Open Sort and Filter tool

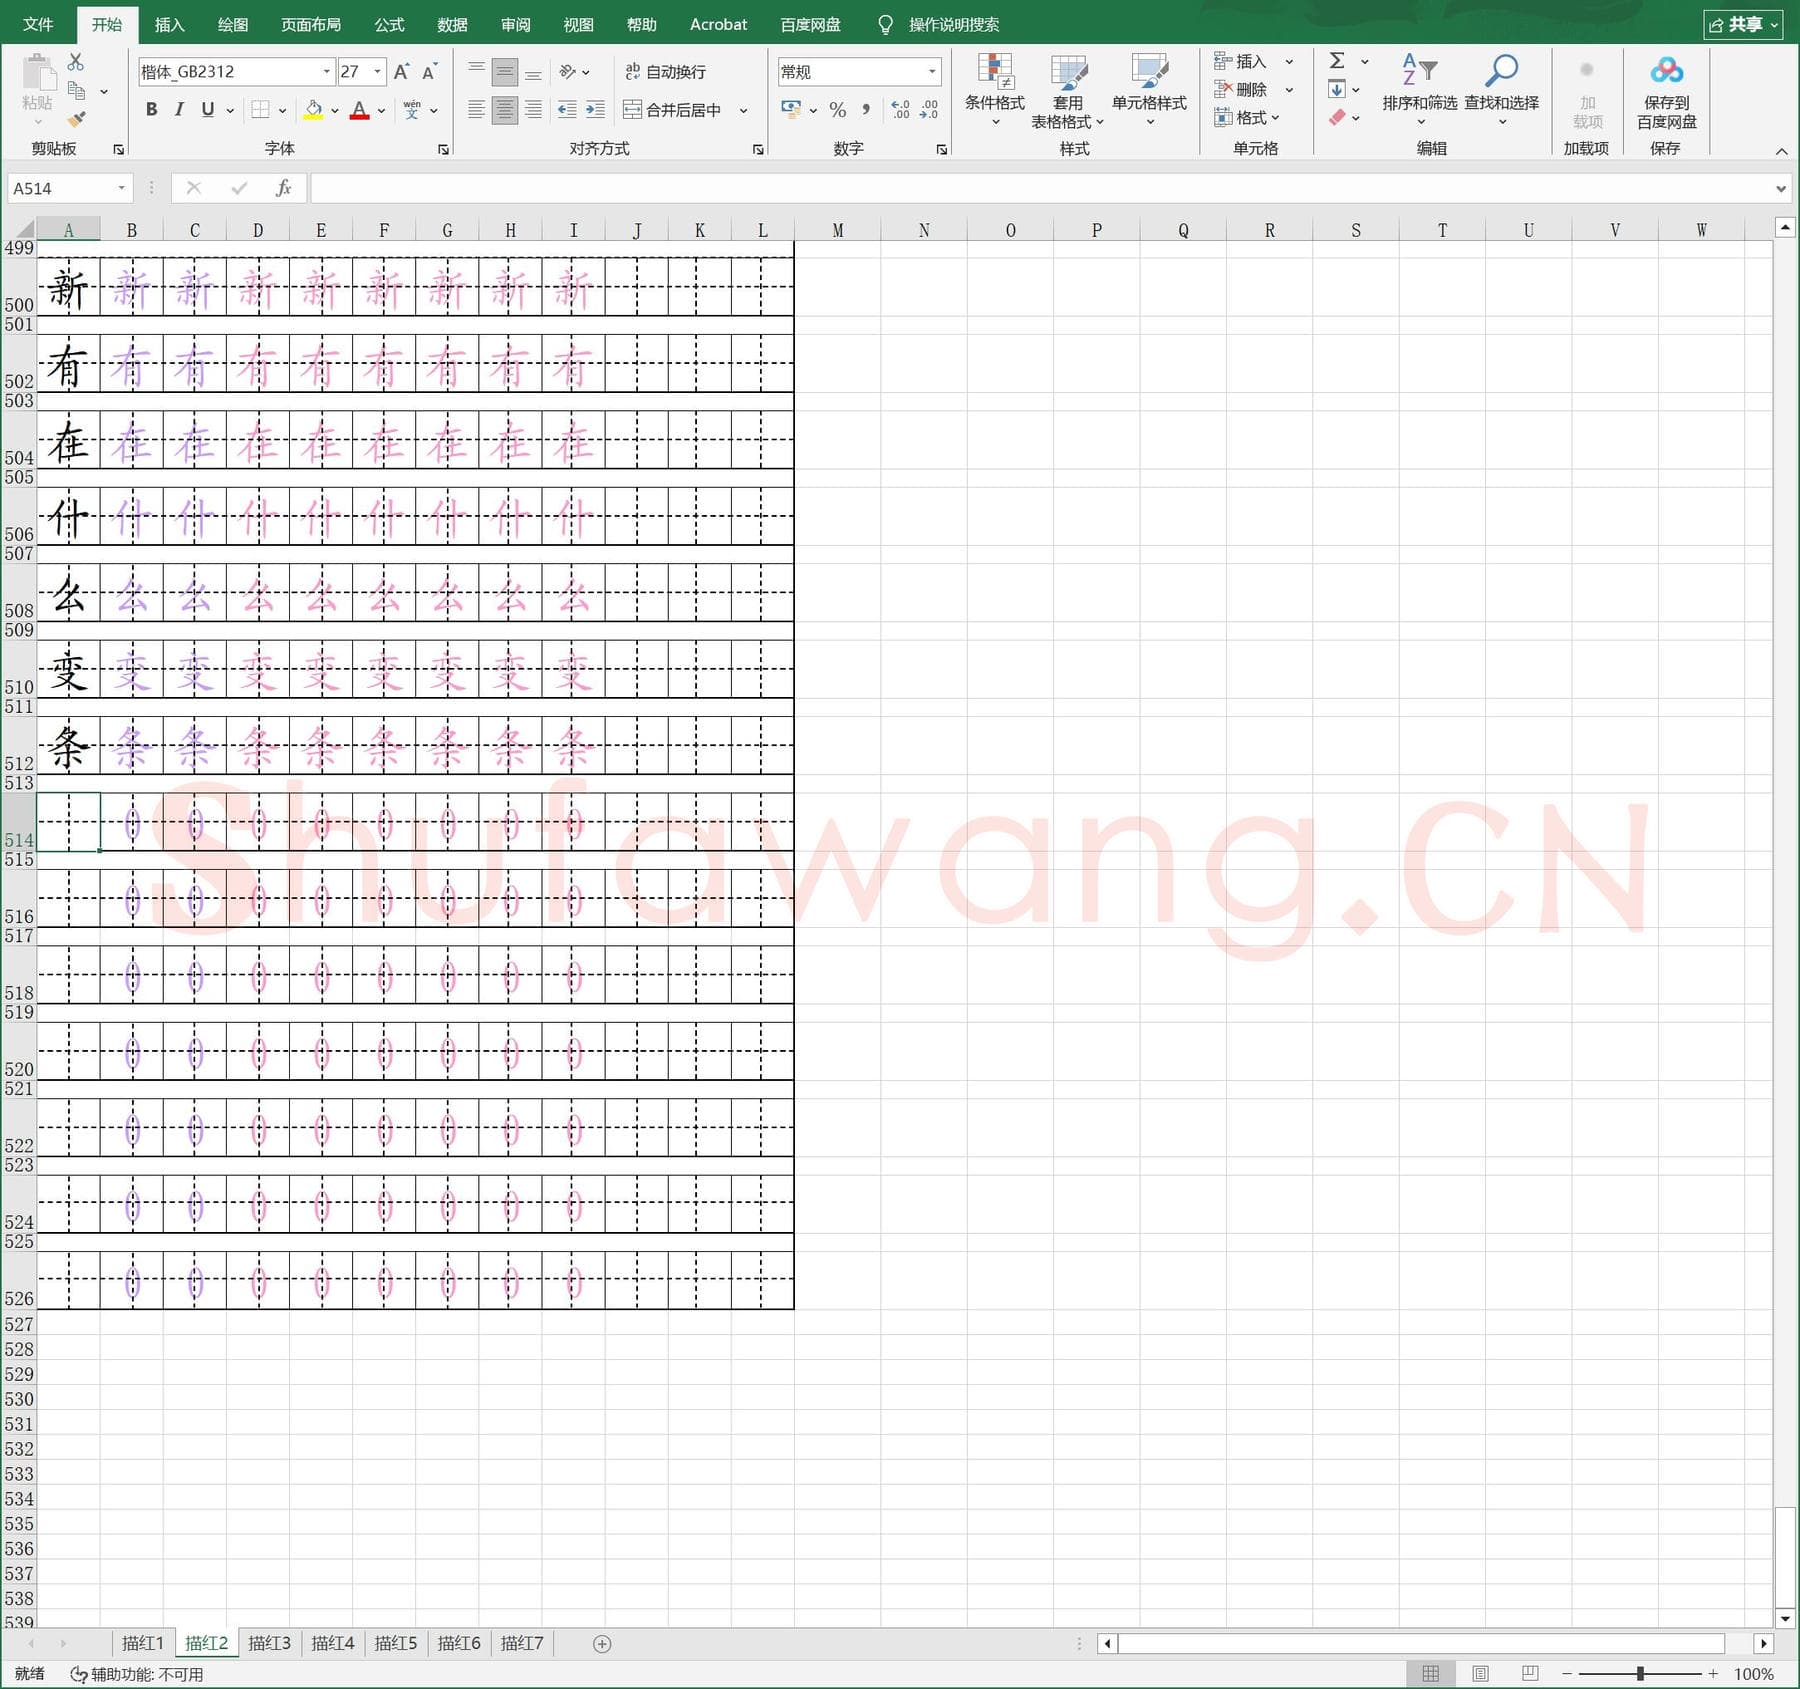(1419, 90)
